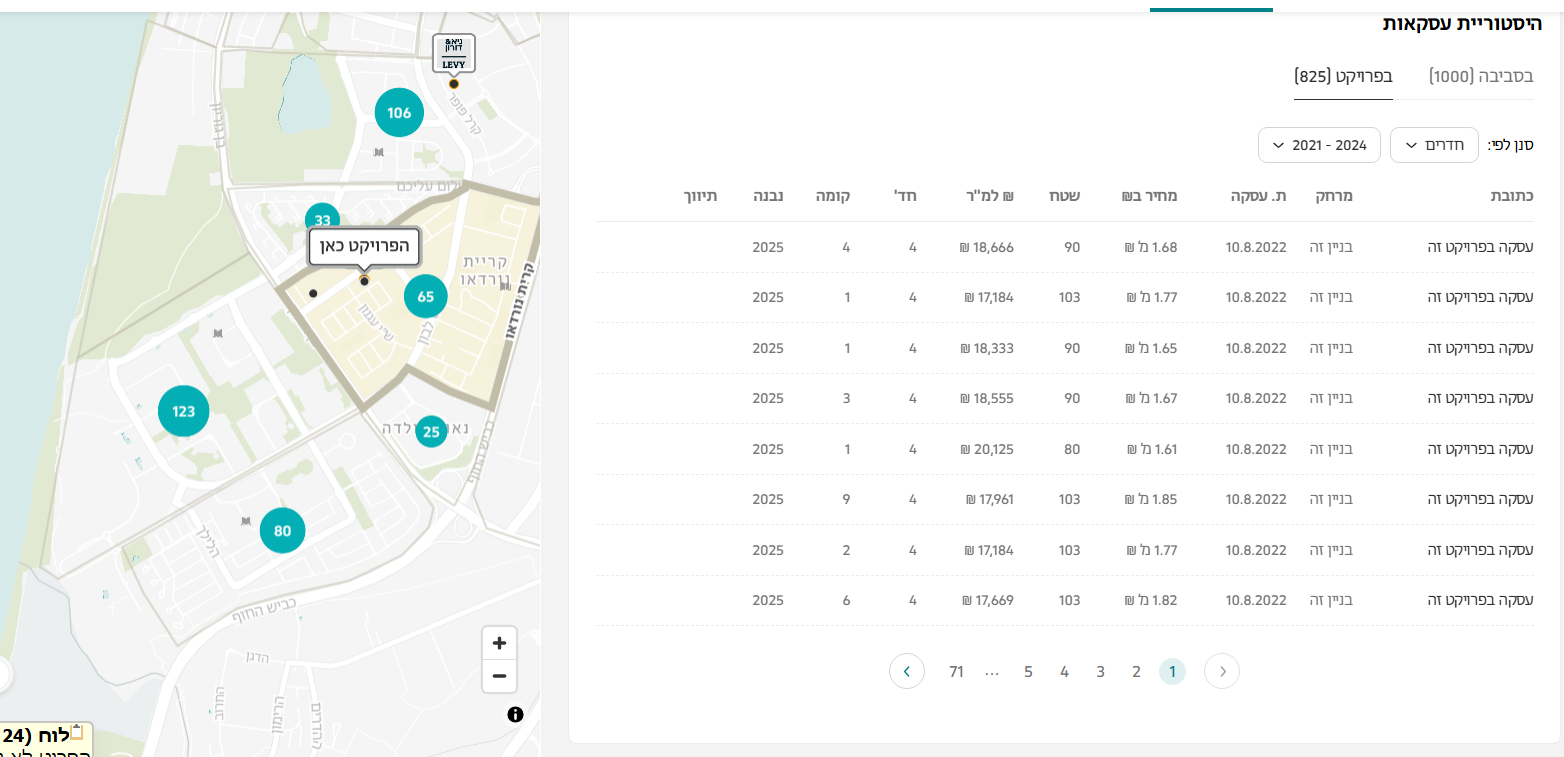The image size is (1564, 757).
Task: Open the חדרים filter dropdown
Action: tap(1434, 145)
